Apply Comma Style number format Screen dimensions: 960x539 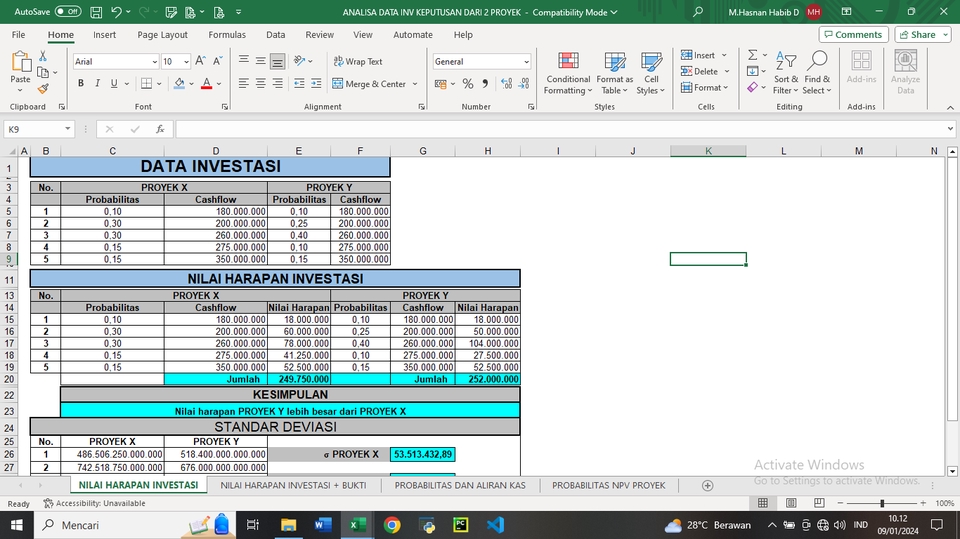click(x=485, y=83)
